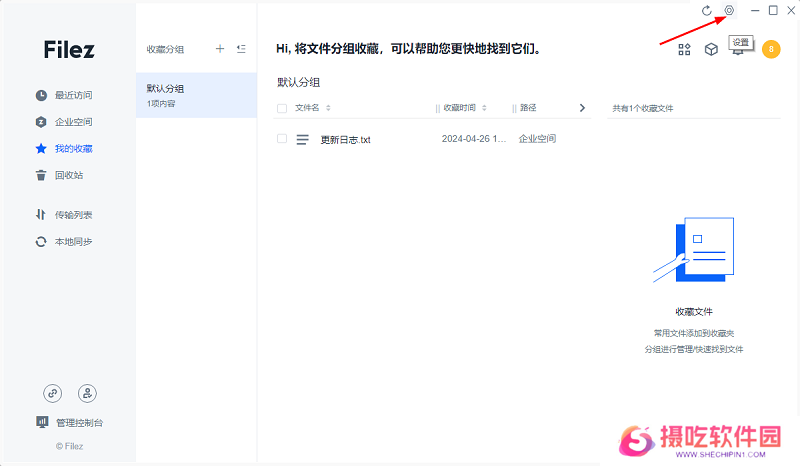The image size is (800, 466).
Task: Click the sync icon beside 本地同步
Action: coord(41,241)
